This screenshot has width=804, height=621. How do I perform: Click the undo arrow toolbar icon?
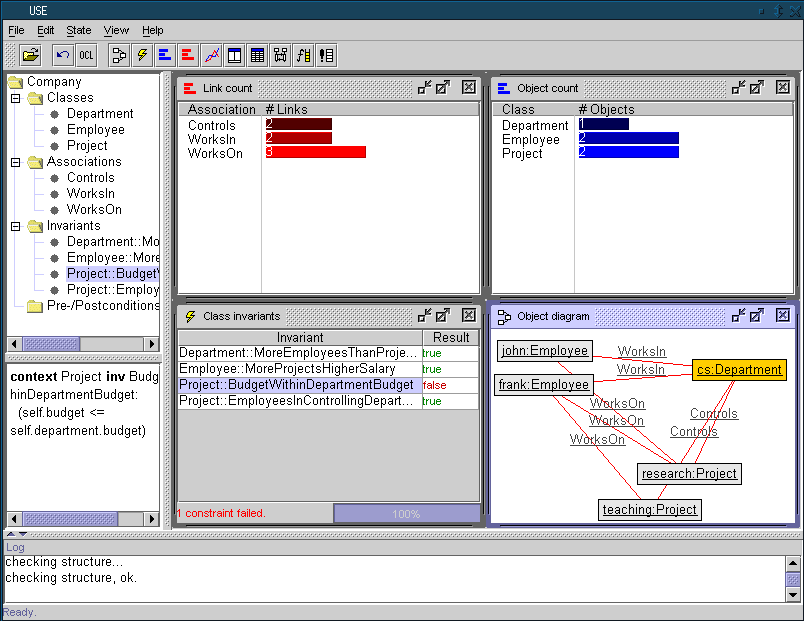63,54
